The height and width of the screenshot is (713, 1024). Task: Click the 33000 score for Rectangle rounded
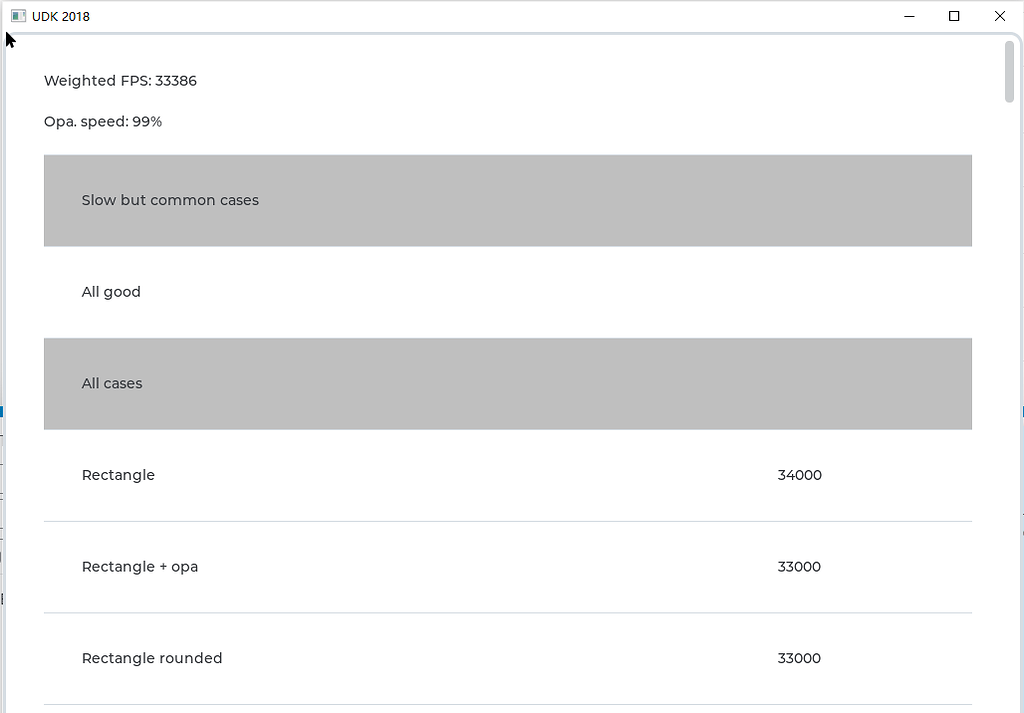click(x=799, y=658)
